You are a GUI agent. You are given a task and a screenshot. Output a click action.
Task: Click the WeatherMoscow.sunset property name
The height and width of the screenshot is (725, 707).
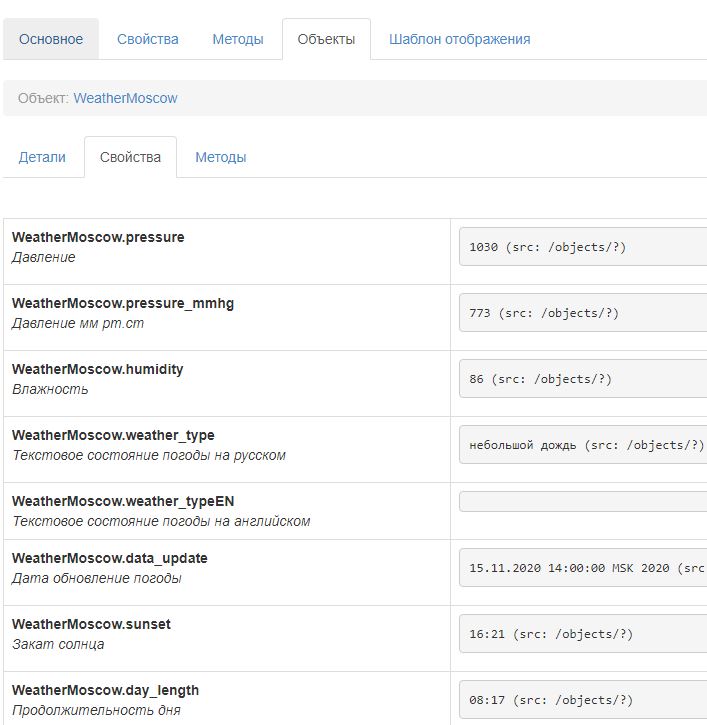click(x=91, y=624)
